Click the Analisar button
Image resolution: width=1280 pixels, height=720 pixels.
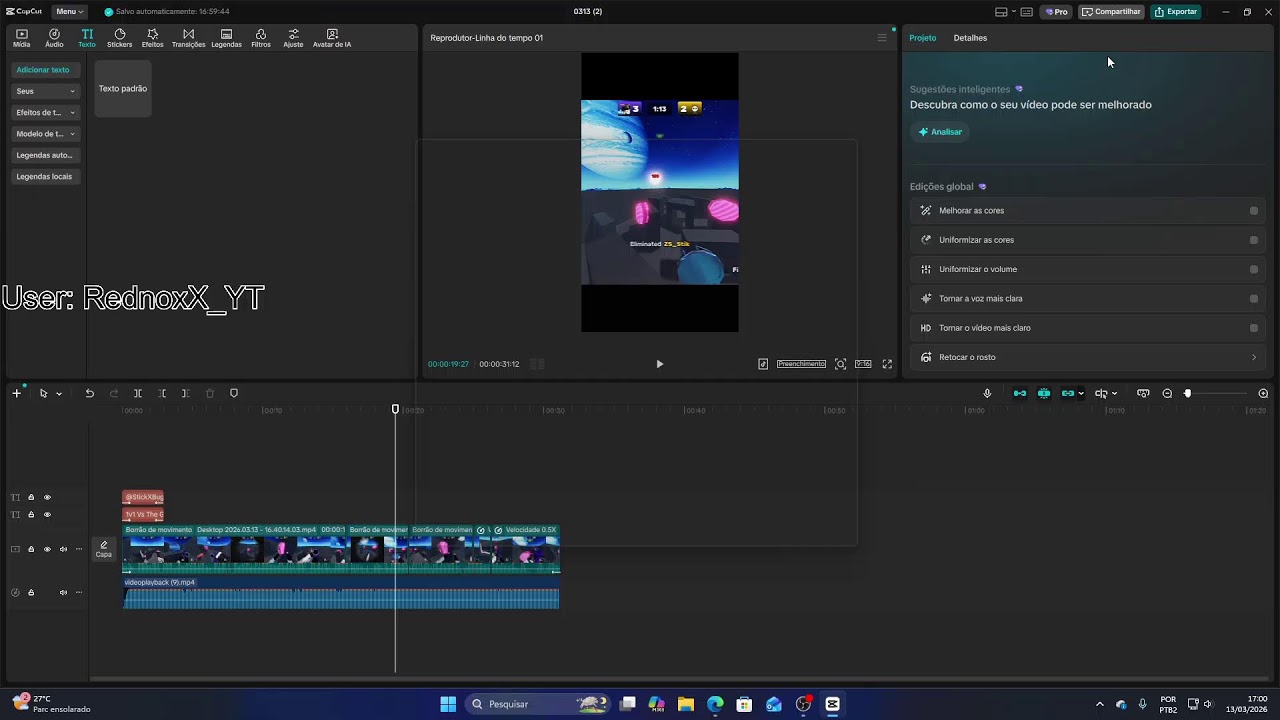pyautogui.click(x=940, y=132)
